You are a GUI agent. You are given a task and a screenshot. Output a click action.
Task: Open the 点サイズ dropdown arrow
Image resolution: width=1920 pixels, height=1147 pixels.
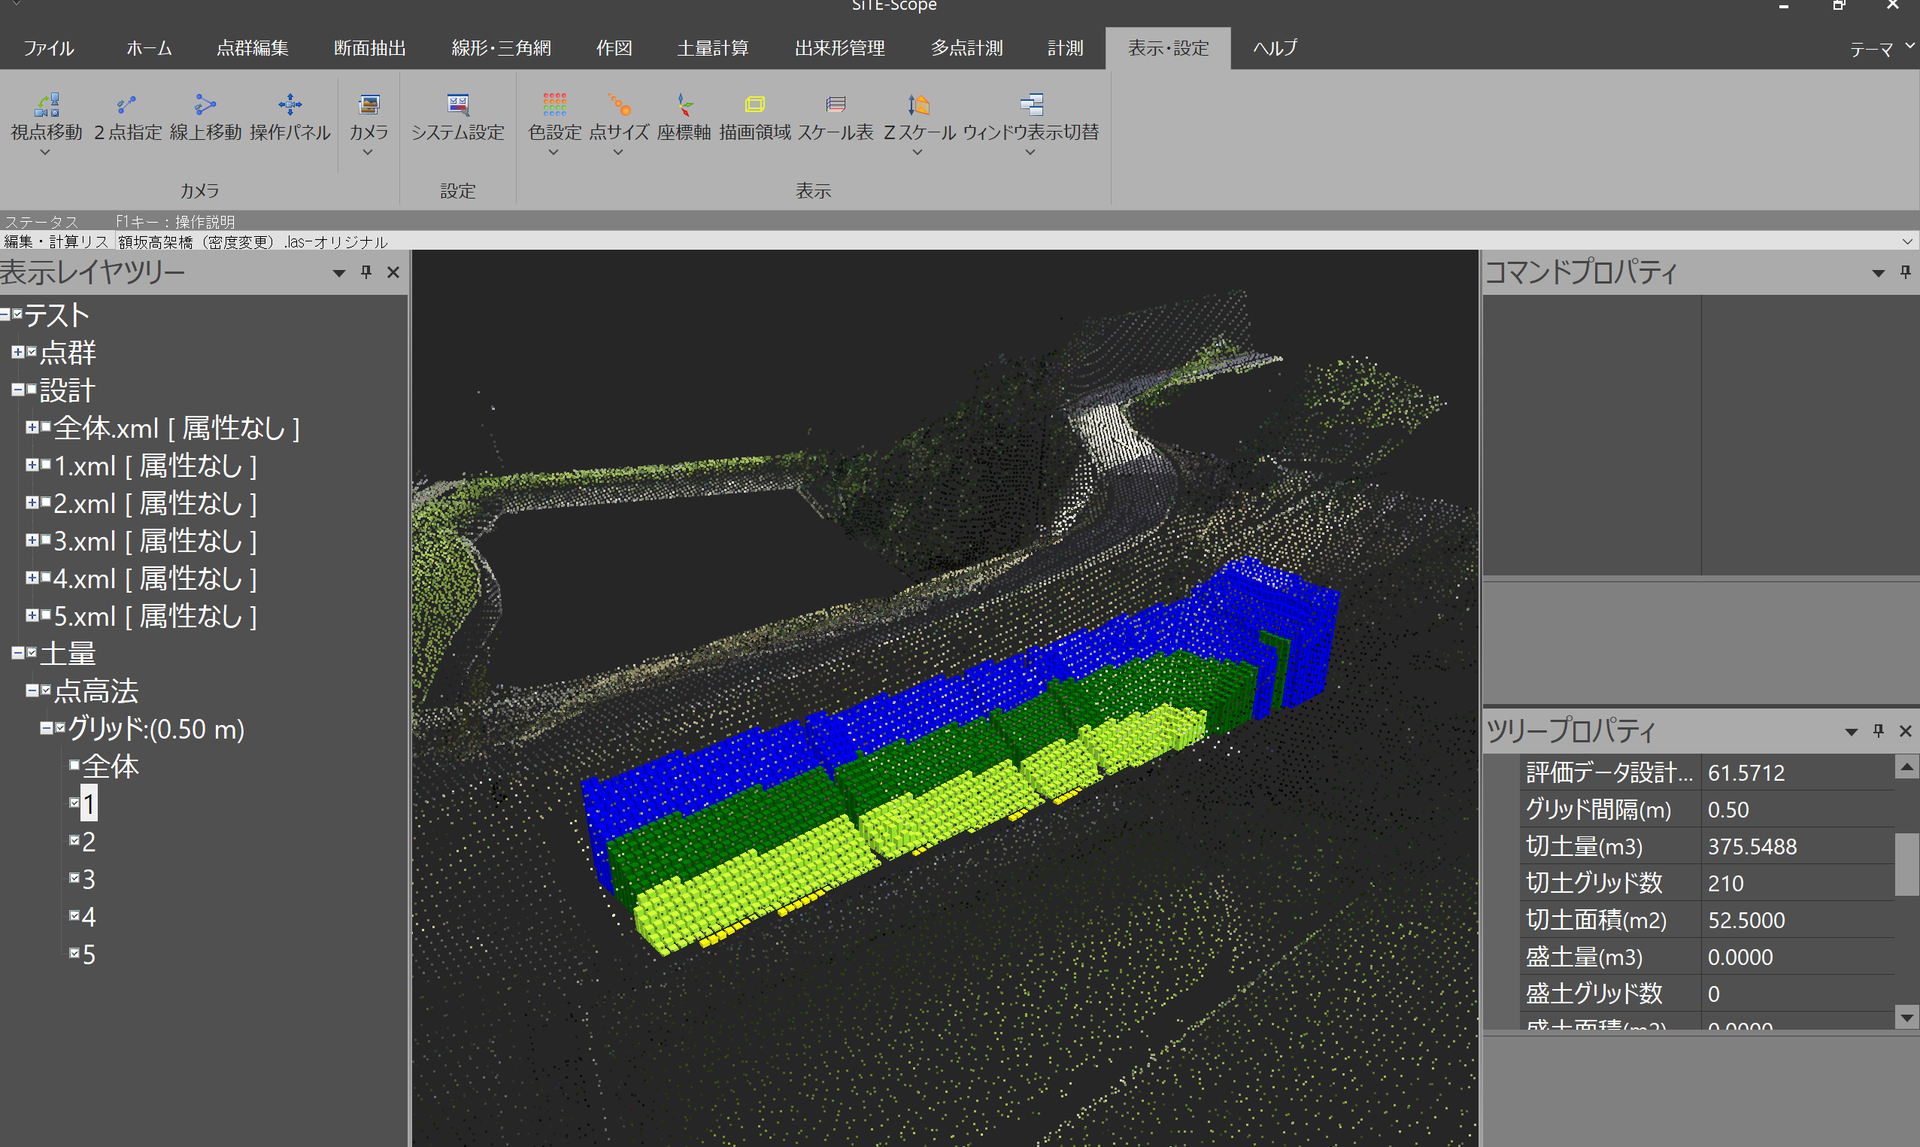click(618, 153)
